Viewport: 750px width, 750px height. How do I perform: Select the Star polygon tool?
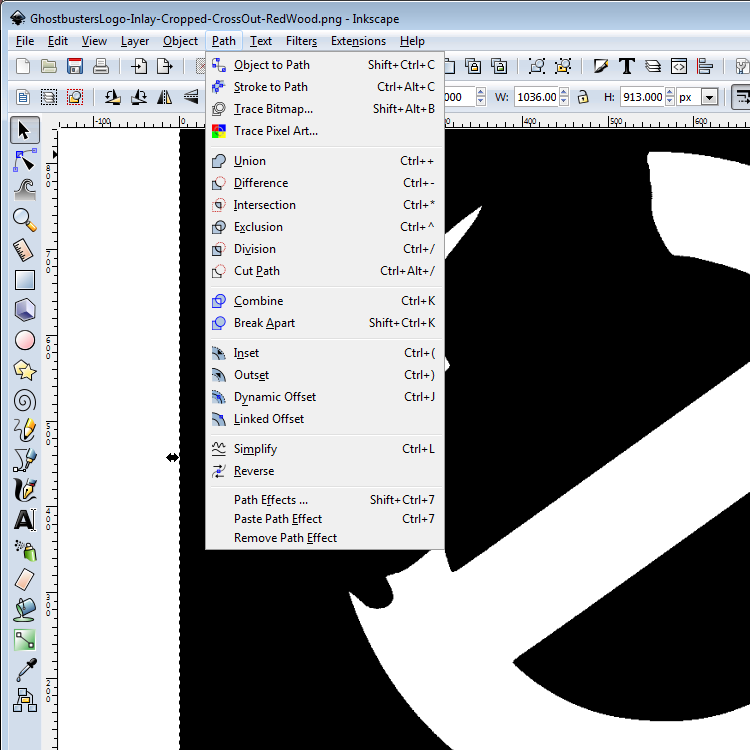(x=24, y=370)
